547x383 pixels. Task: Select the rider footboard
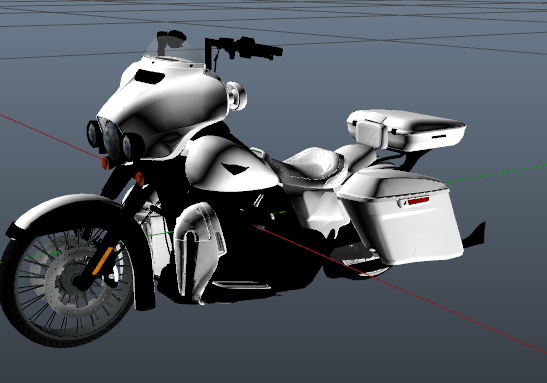tap(241, 285)
